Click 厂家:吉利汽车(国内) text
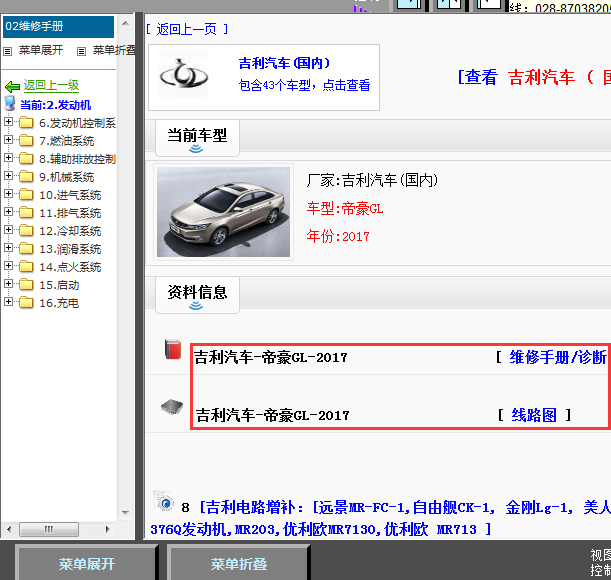This screenshot has width=611, height=580. [372, 180]
